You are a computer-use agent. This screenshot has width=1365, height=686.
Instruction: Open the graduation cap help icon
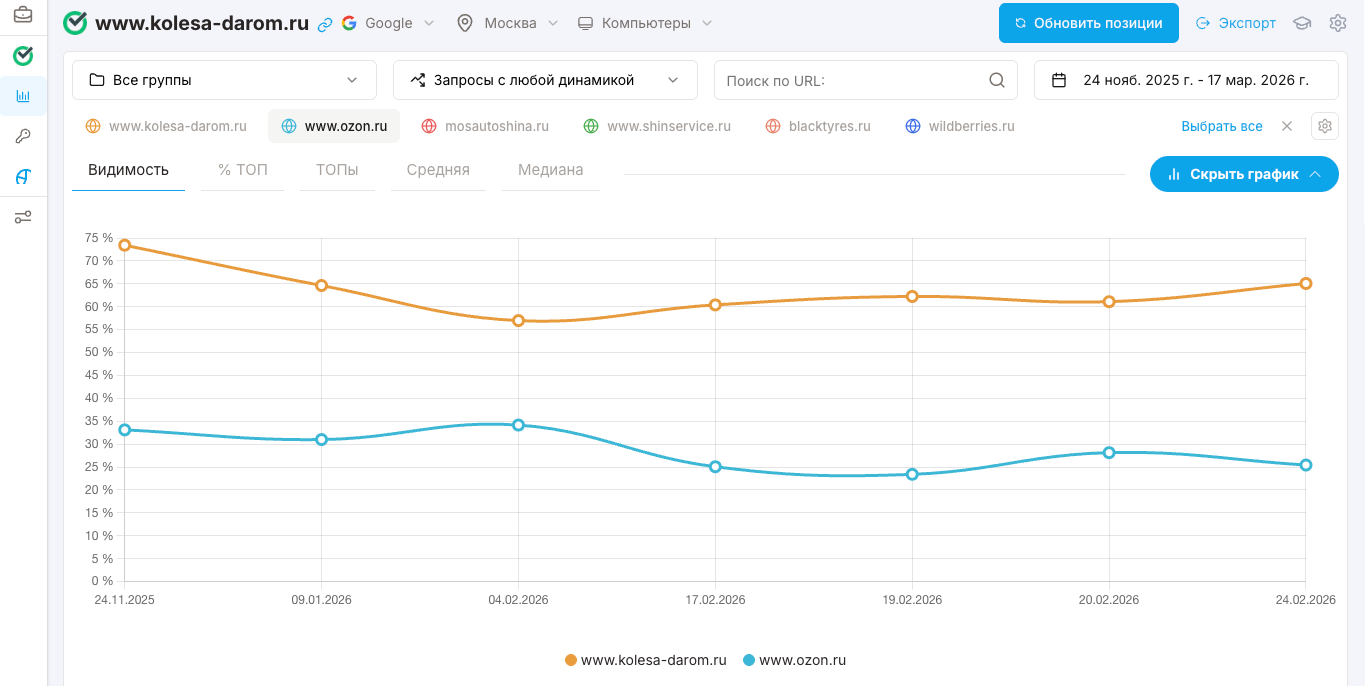pyautogui.click(x=1302, y=23)
